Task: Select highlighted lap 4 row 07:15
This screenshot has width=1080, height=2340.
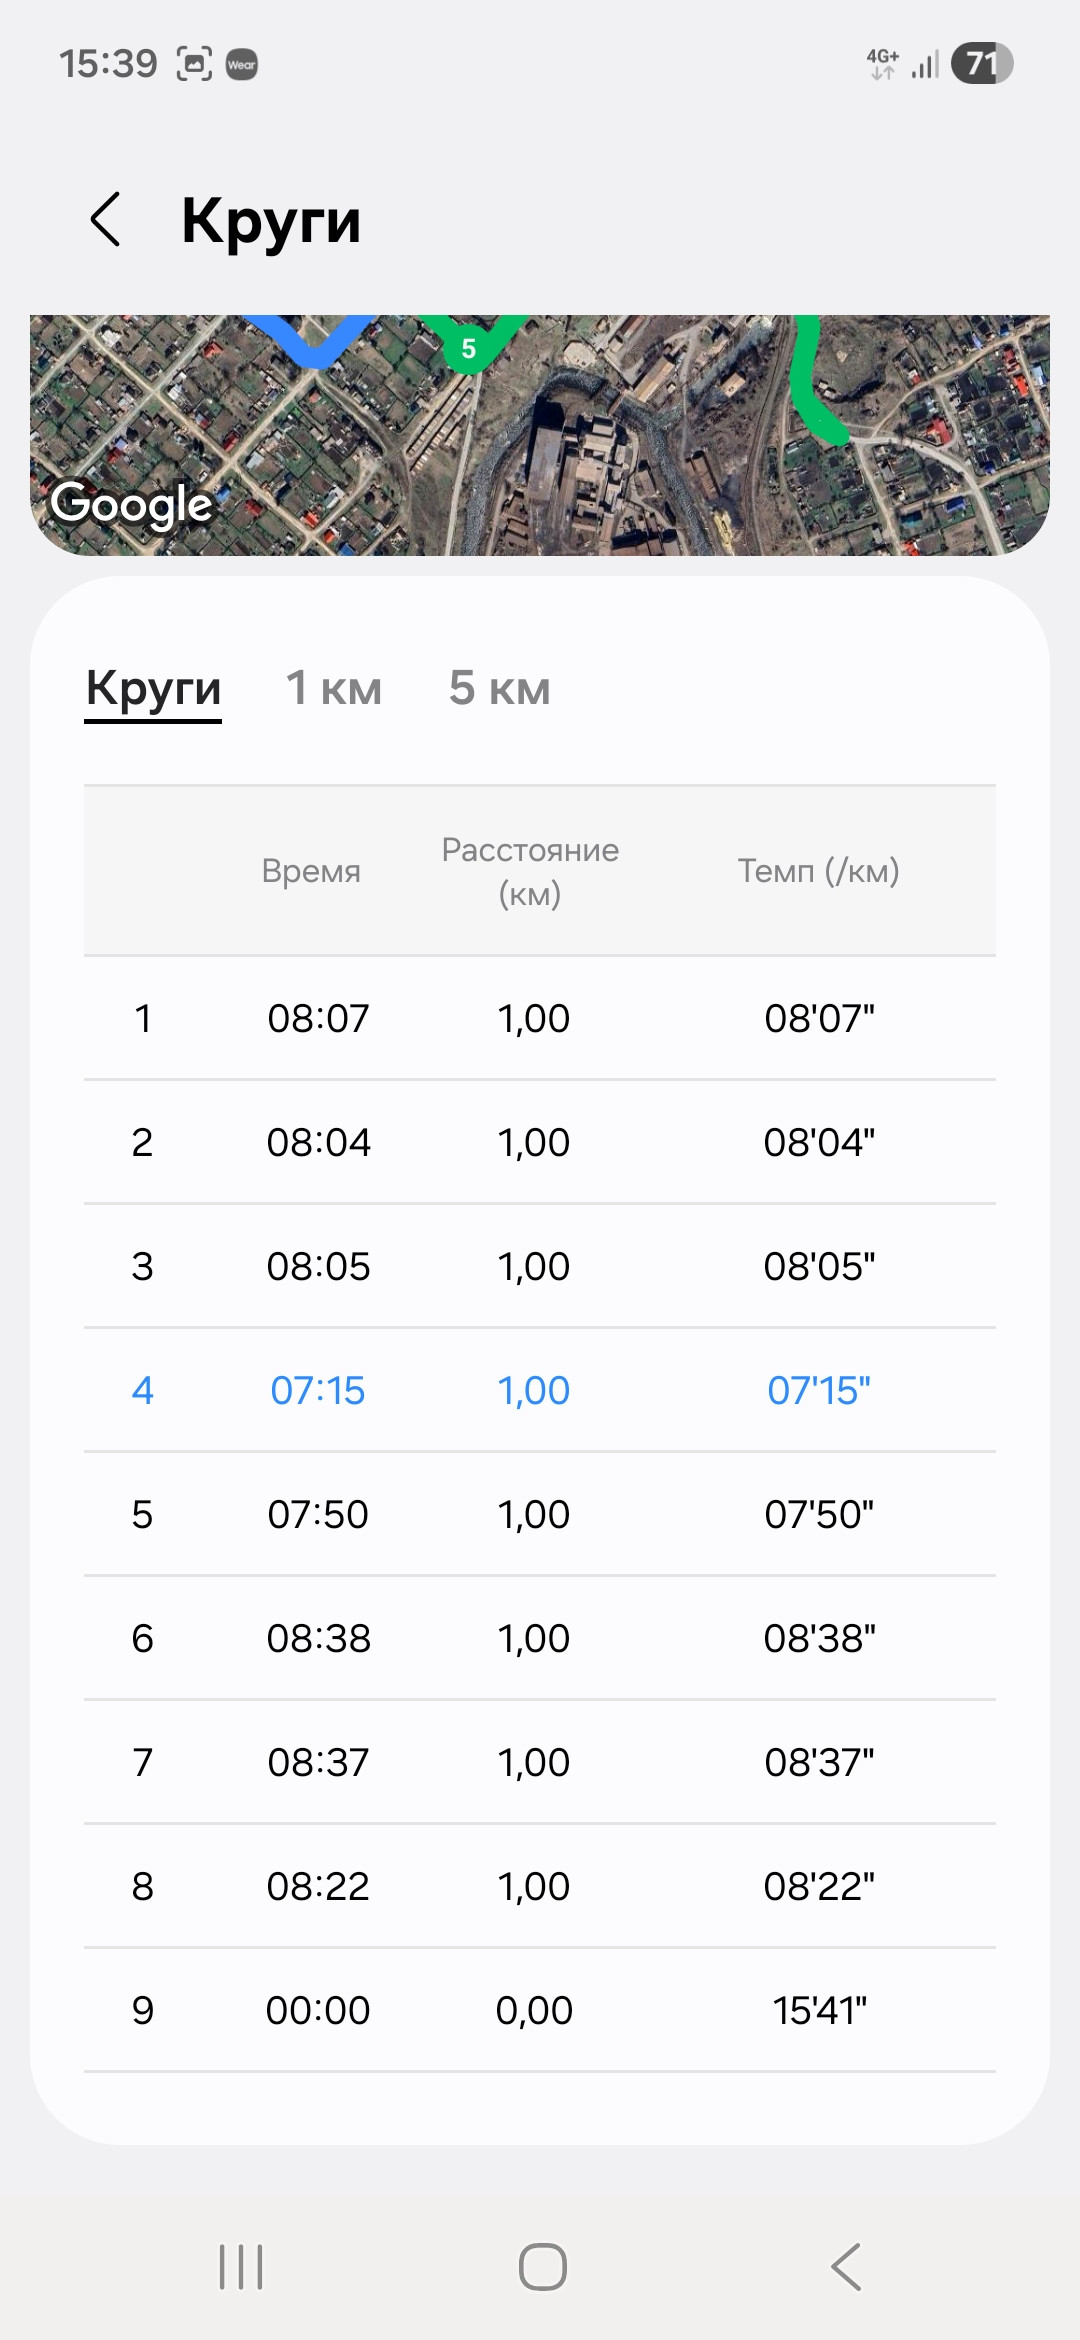Action: coord(540,1390)
